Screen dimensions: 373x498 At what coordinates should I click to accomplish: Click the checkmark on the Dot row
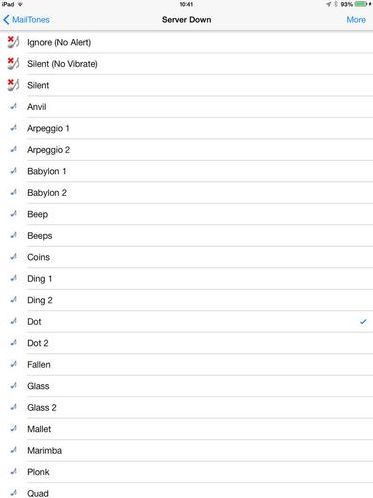tap(363, 322)
